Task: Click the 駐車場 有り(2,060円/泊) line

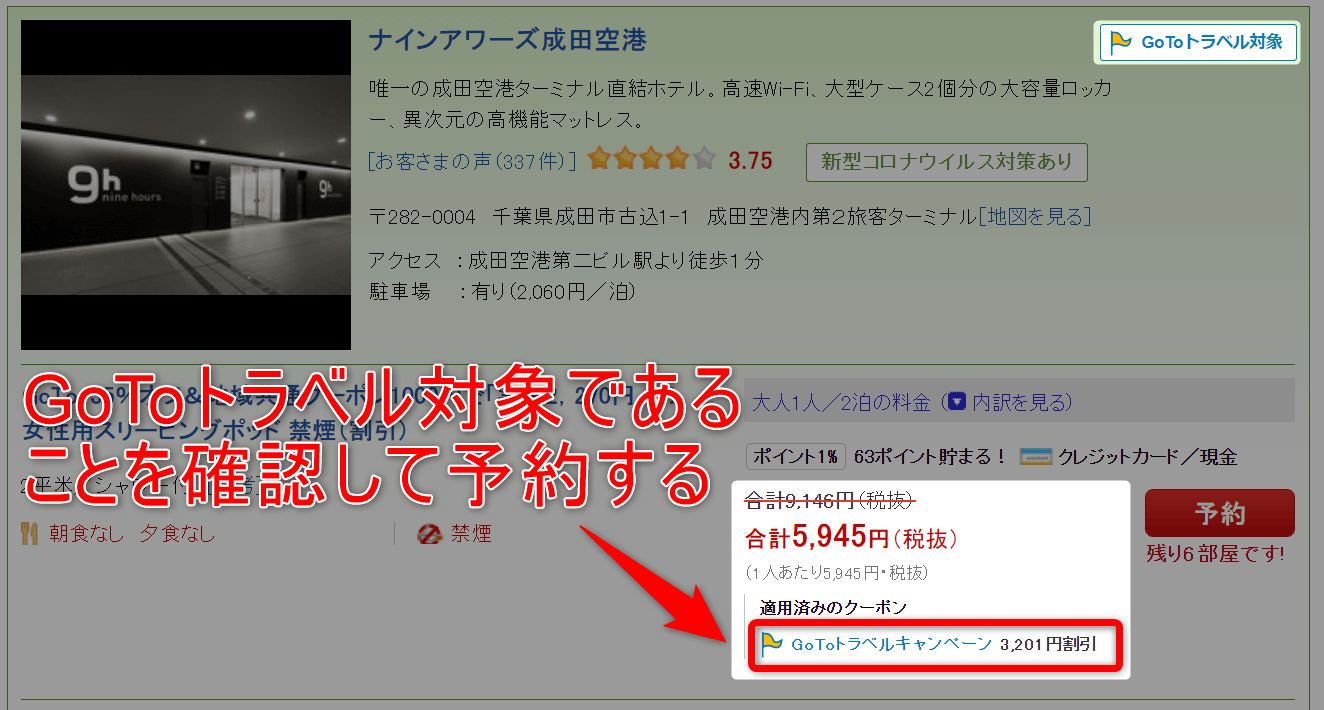Action: [502, 291]
